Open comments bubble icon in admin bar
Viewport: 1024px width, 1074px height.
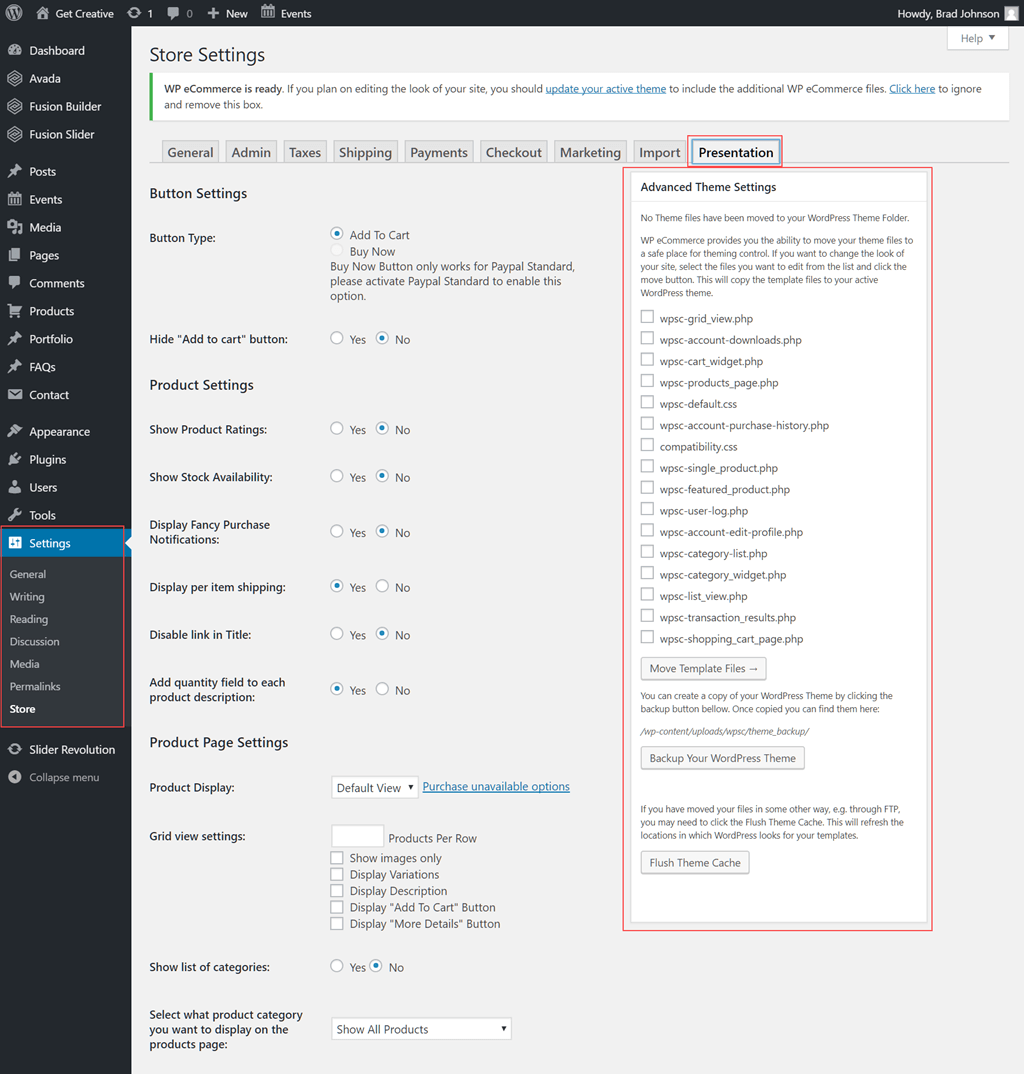(173, 13)
